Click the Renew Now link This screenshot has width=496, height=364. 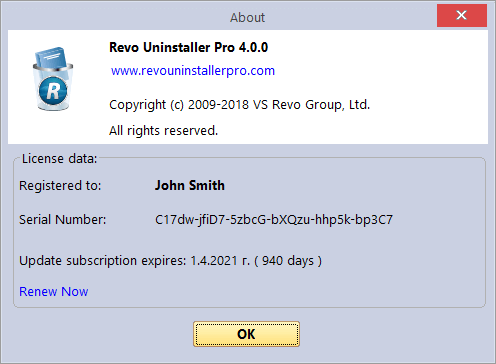pyautogui.click(x=54, y=292)
